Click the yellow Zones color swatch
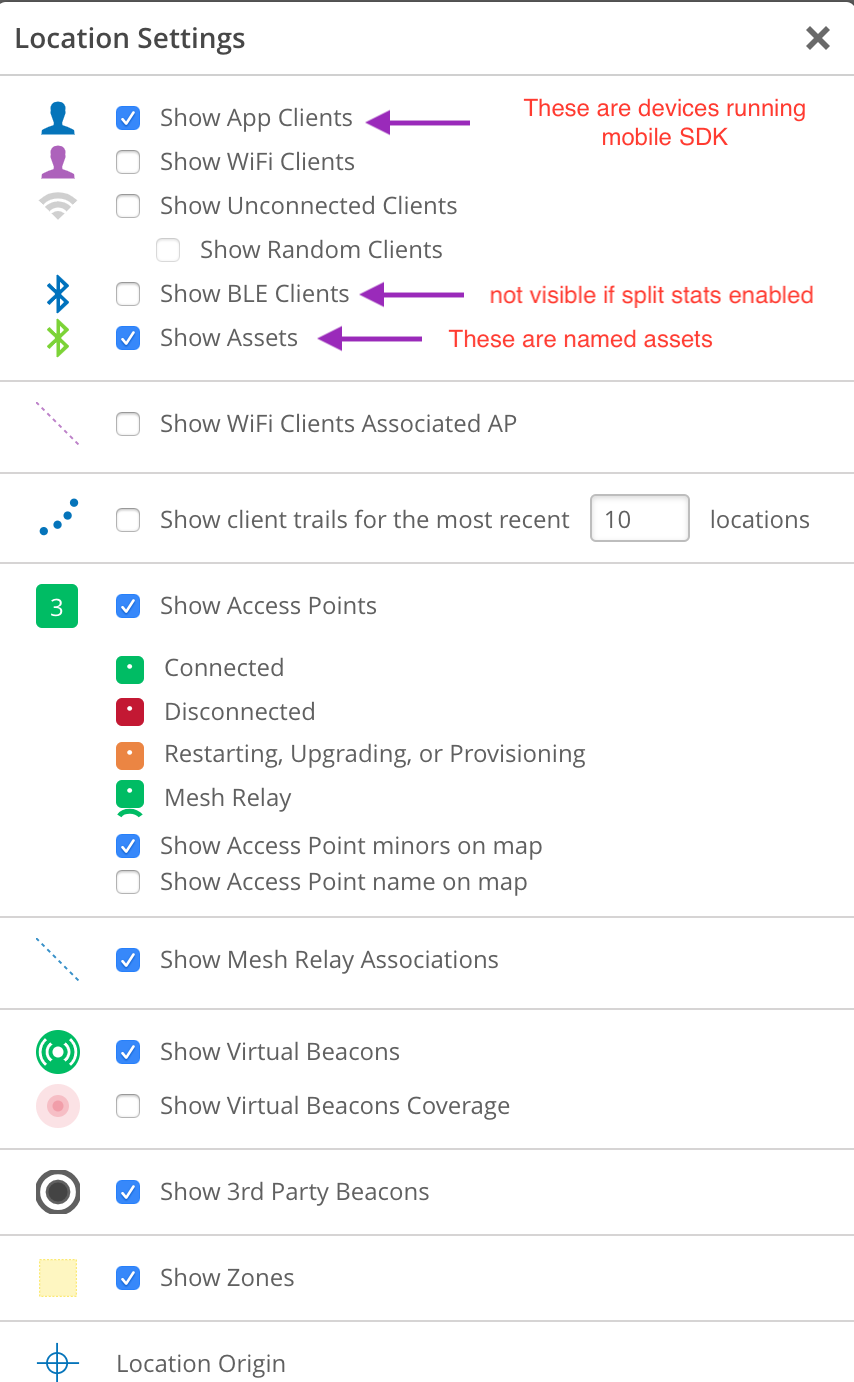This screenshot has height=1382, width=854. coord(58,1278)
